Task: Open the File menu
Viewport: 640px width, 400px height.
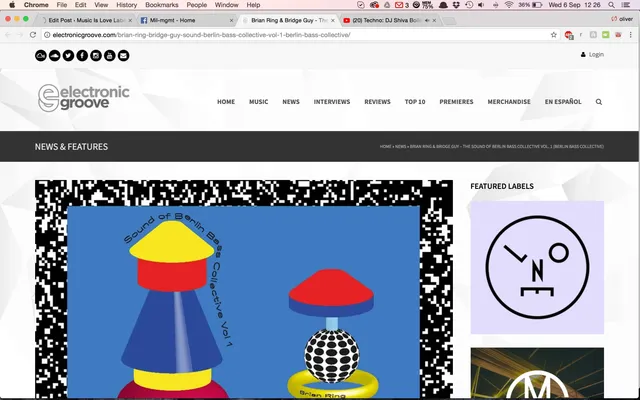Action: click(x=62, y=5)
